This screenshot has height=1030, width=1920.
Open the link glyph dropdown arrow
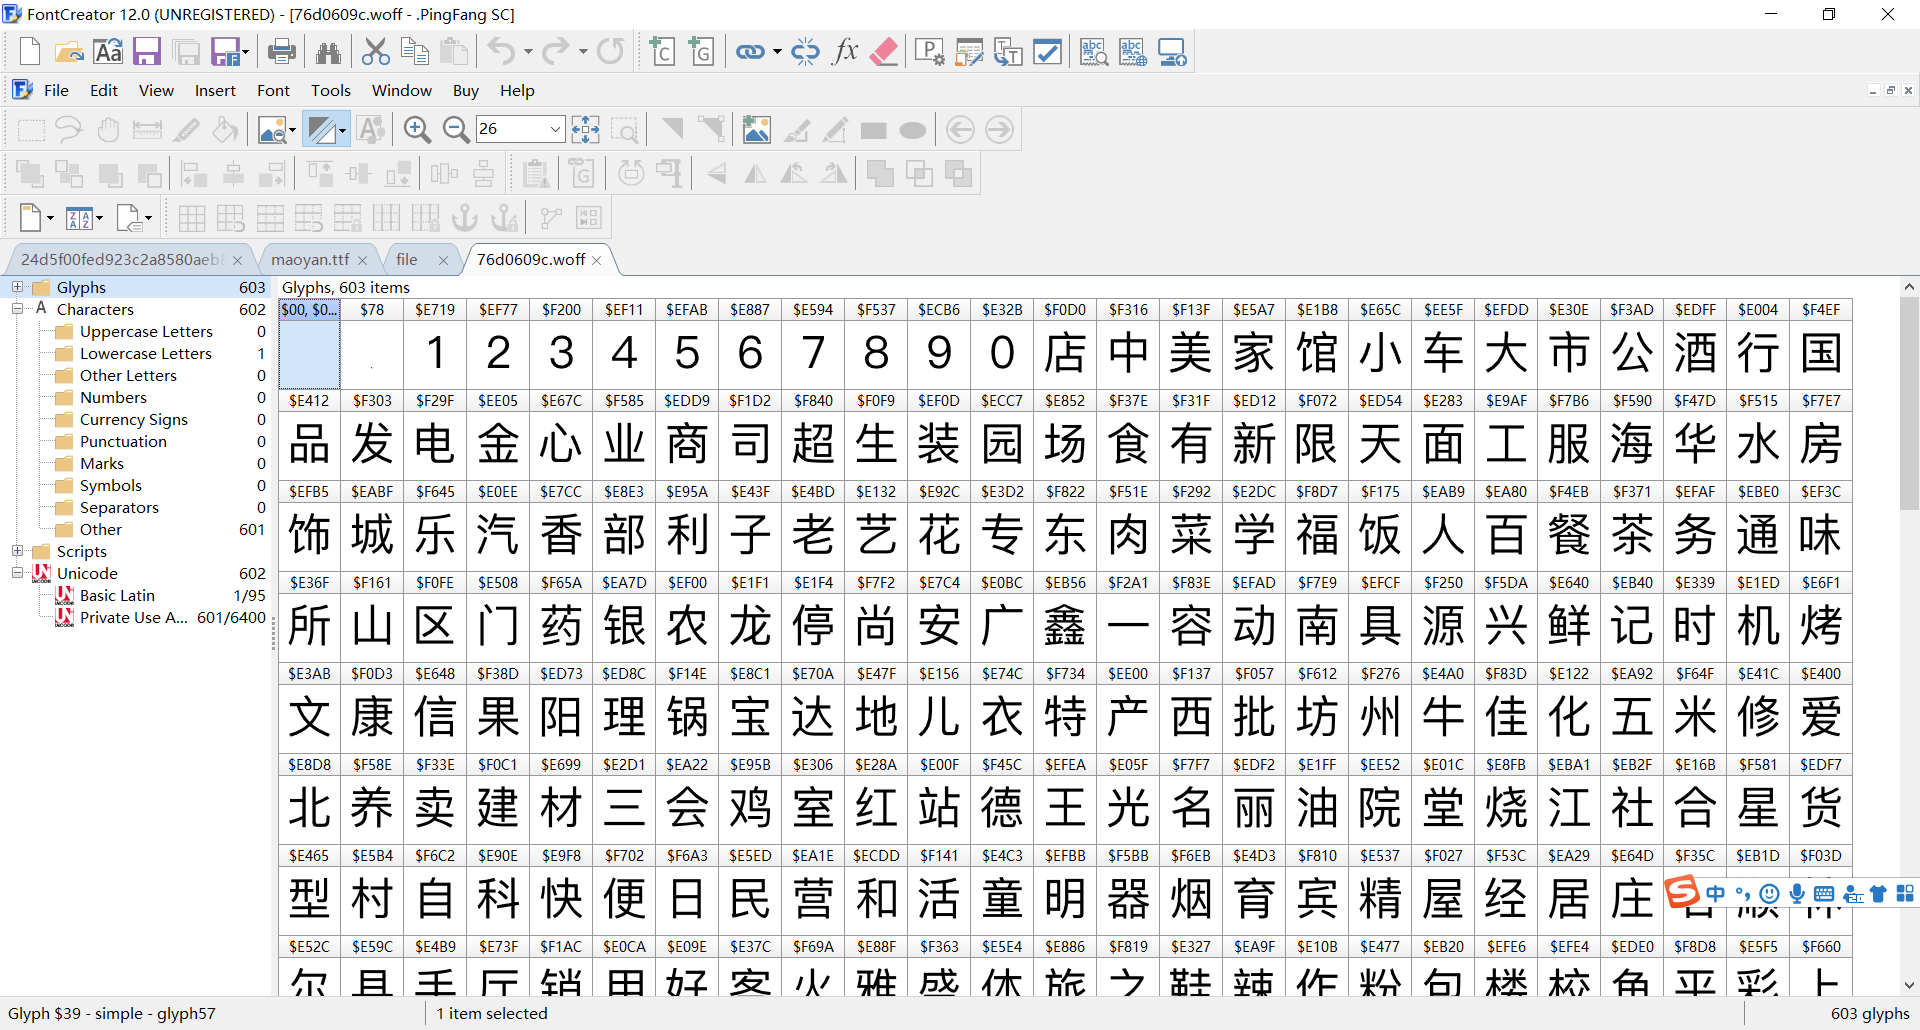click(777, 51)
